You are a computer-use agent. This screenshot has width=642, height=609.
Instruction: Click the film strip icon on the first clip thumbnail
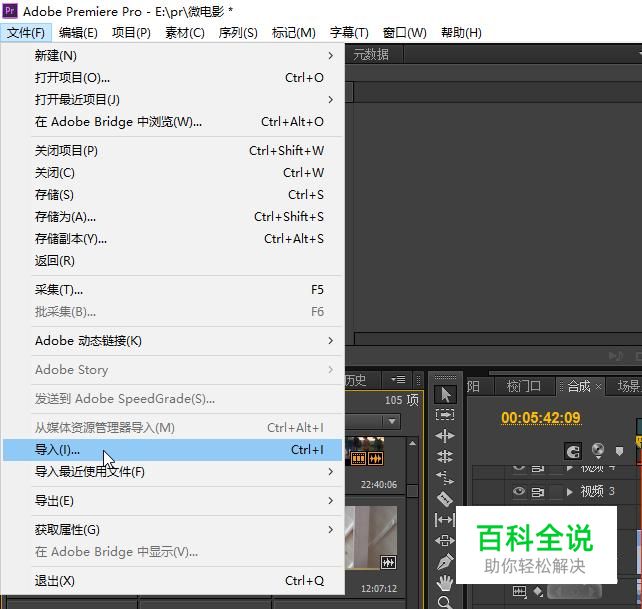(x=358, y=459)
